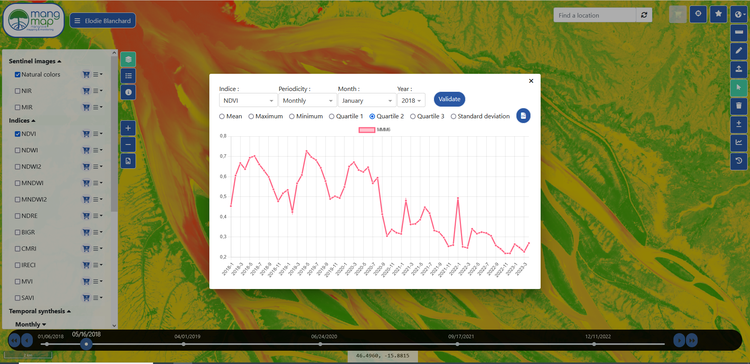
Task: Select the pointer selection tool
Action: [739, 87]
